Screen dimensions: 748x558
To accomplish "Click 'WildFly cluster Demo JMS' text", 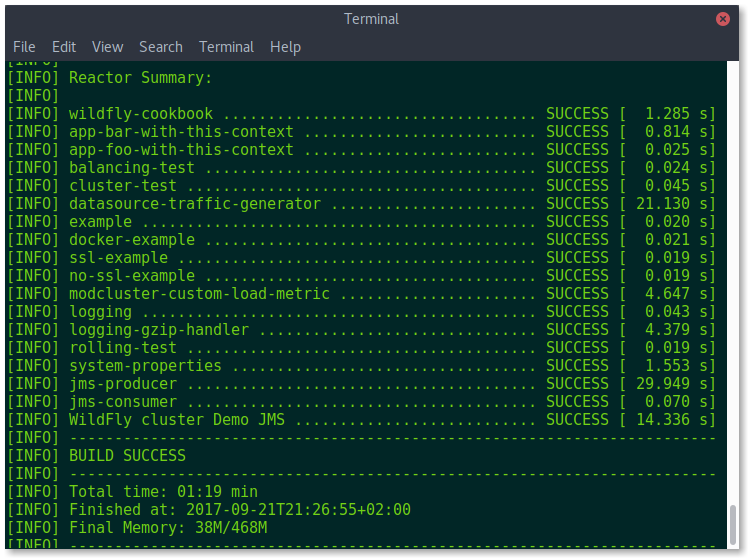I will (x=177, y=420).
